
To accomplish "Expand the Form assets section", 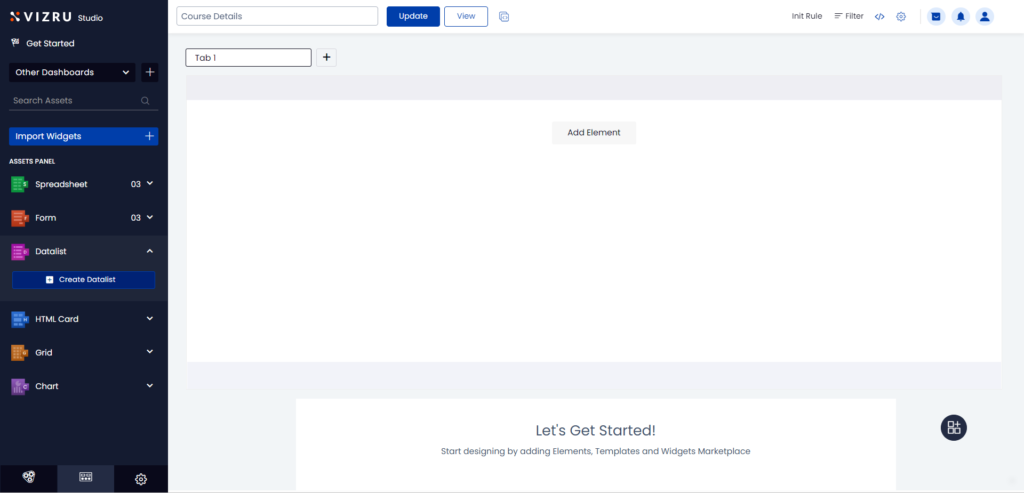I will coord(150,217).
